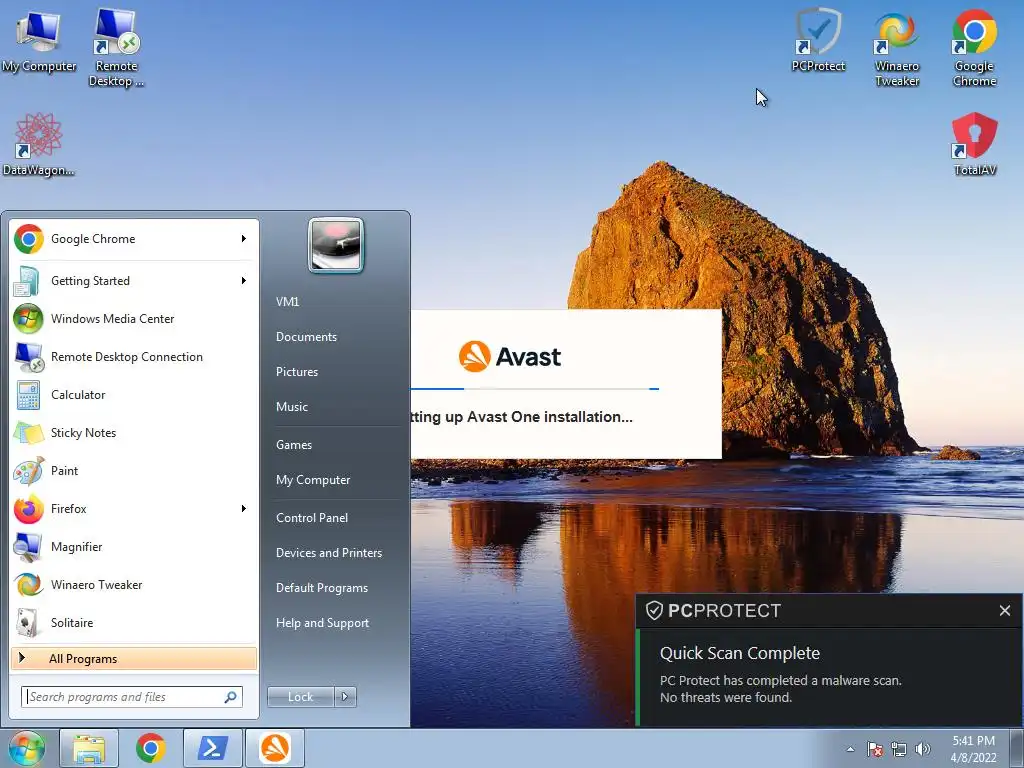Click the Search programs and files box
This screenshot has height=768, width=1024.
[131, 697]
